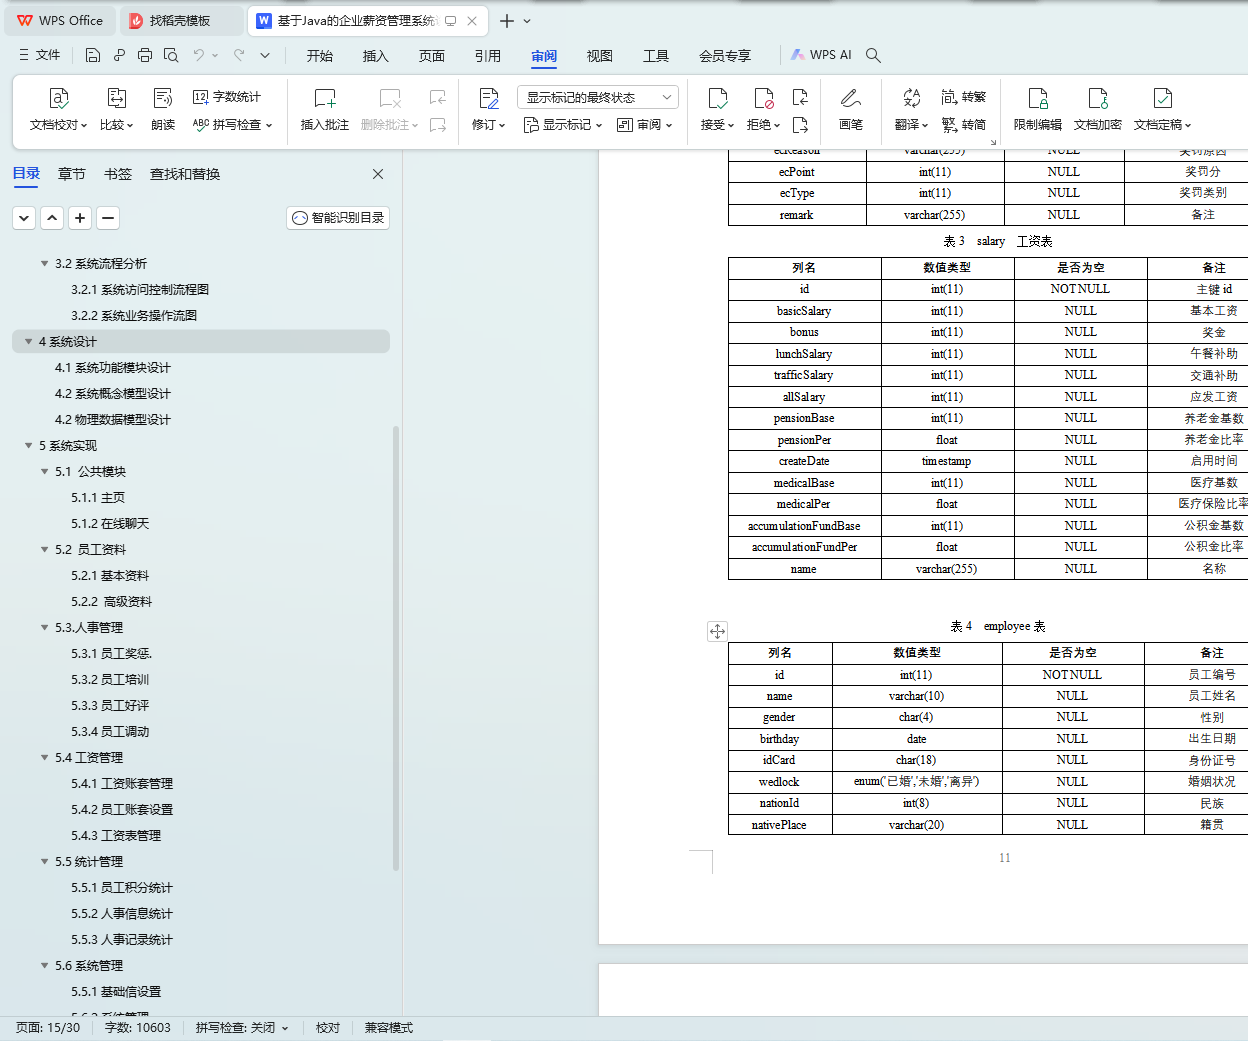Click the plus button in outline toolbar
The image size is (1248, 1041).
tap(80, 217)
